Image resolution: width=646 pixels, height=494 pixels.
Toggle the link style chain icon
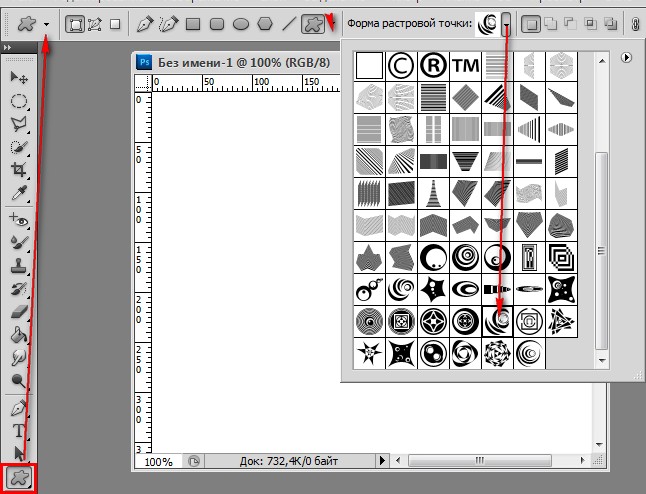point(635,24)
